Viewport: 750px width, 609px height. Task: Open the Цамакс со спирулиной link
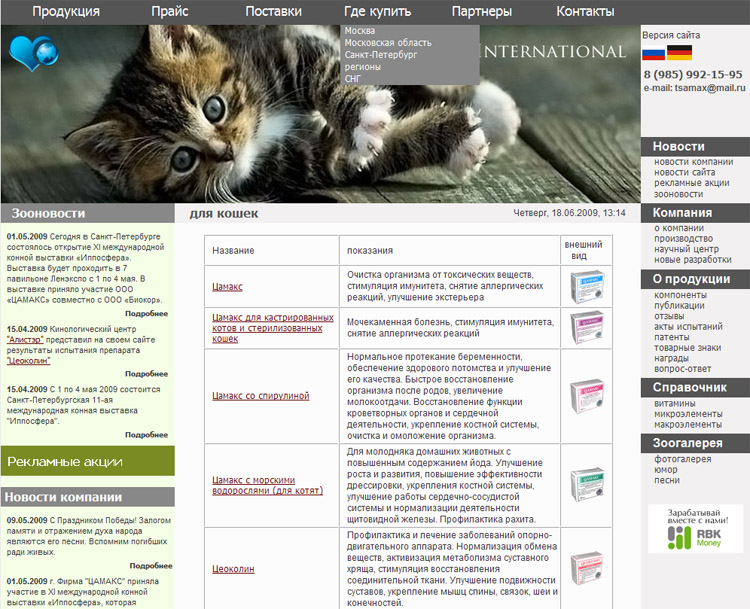pos(261,396)
